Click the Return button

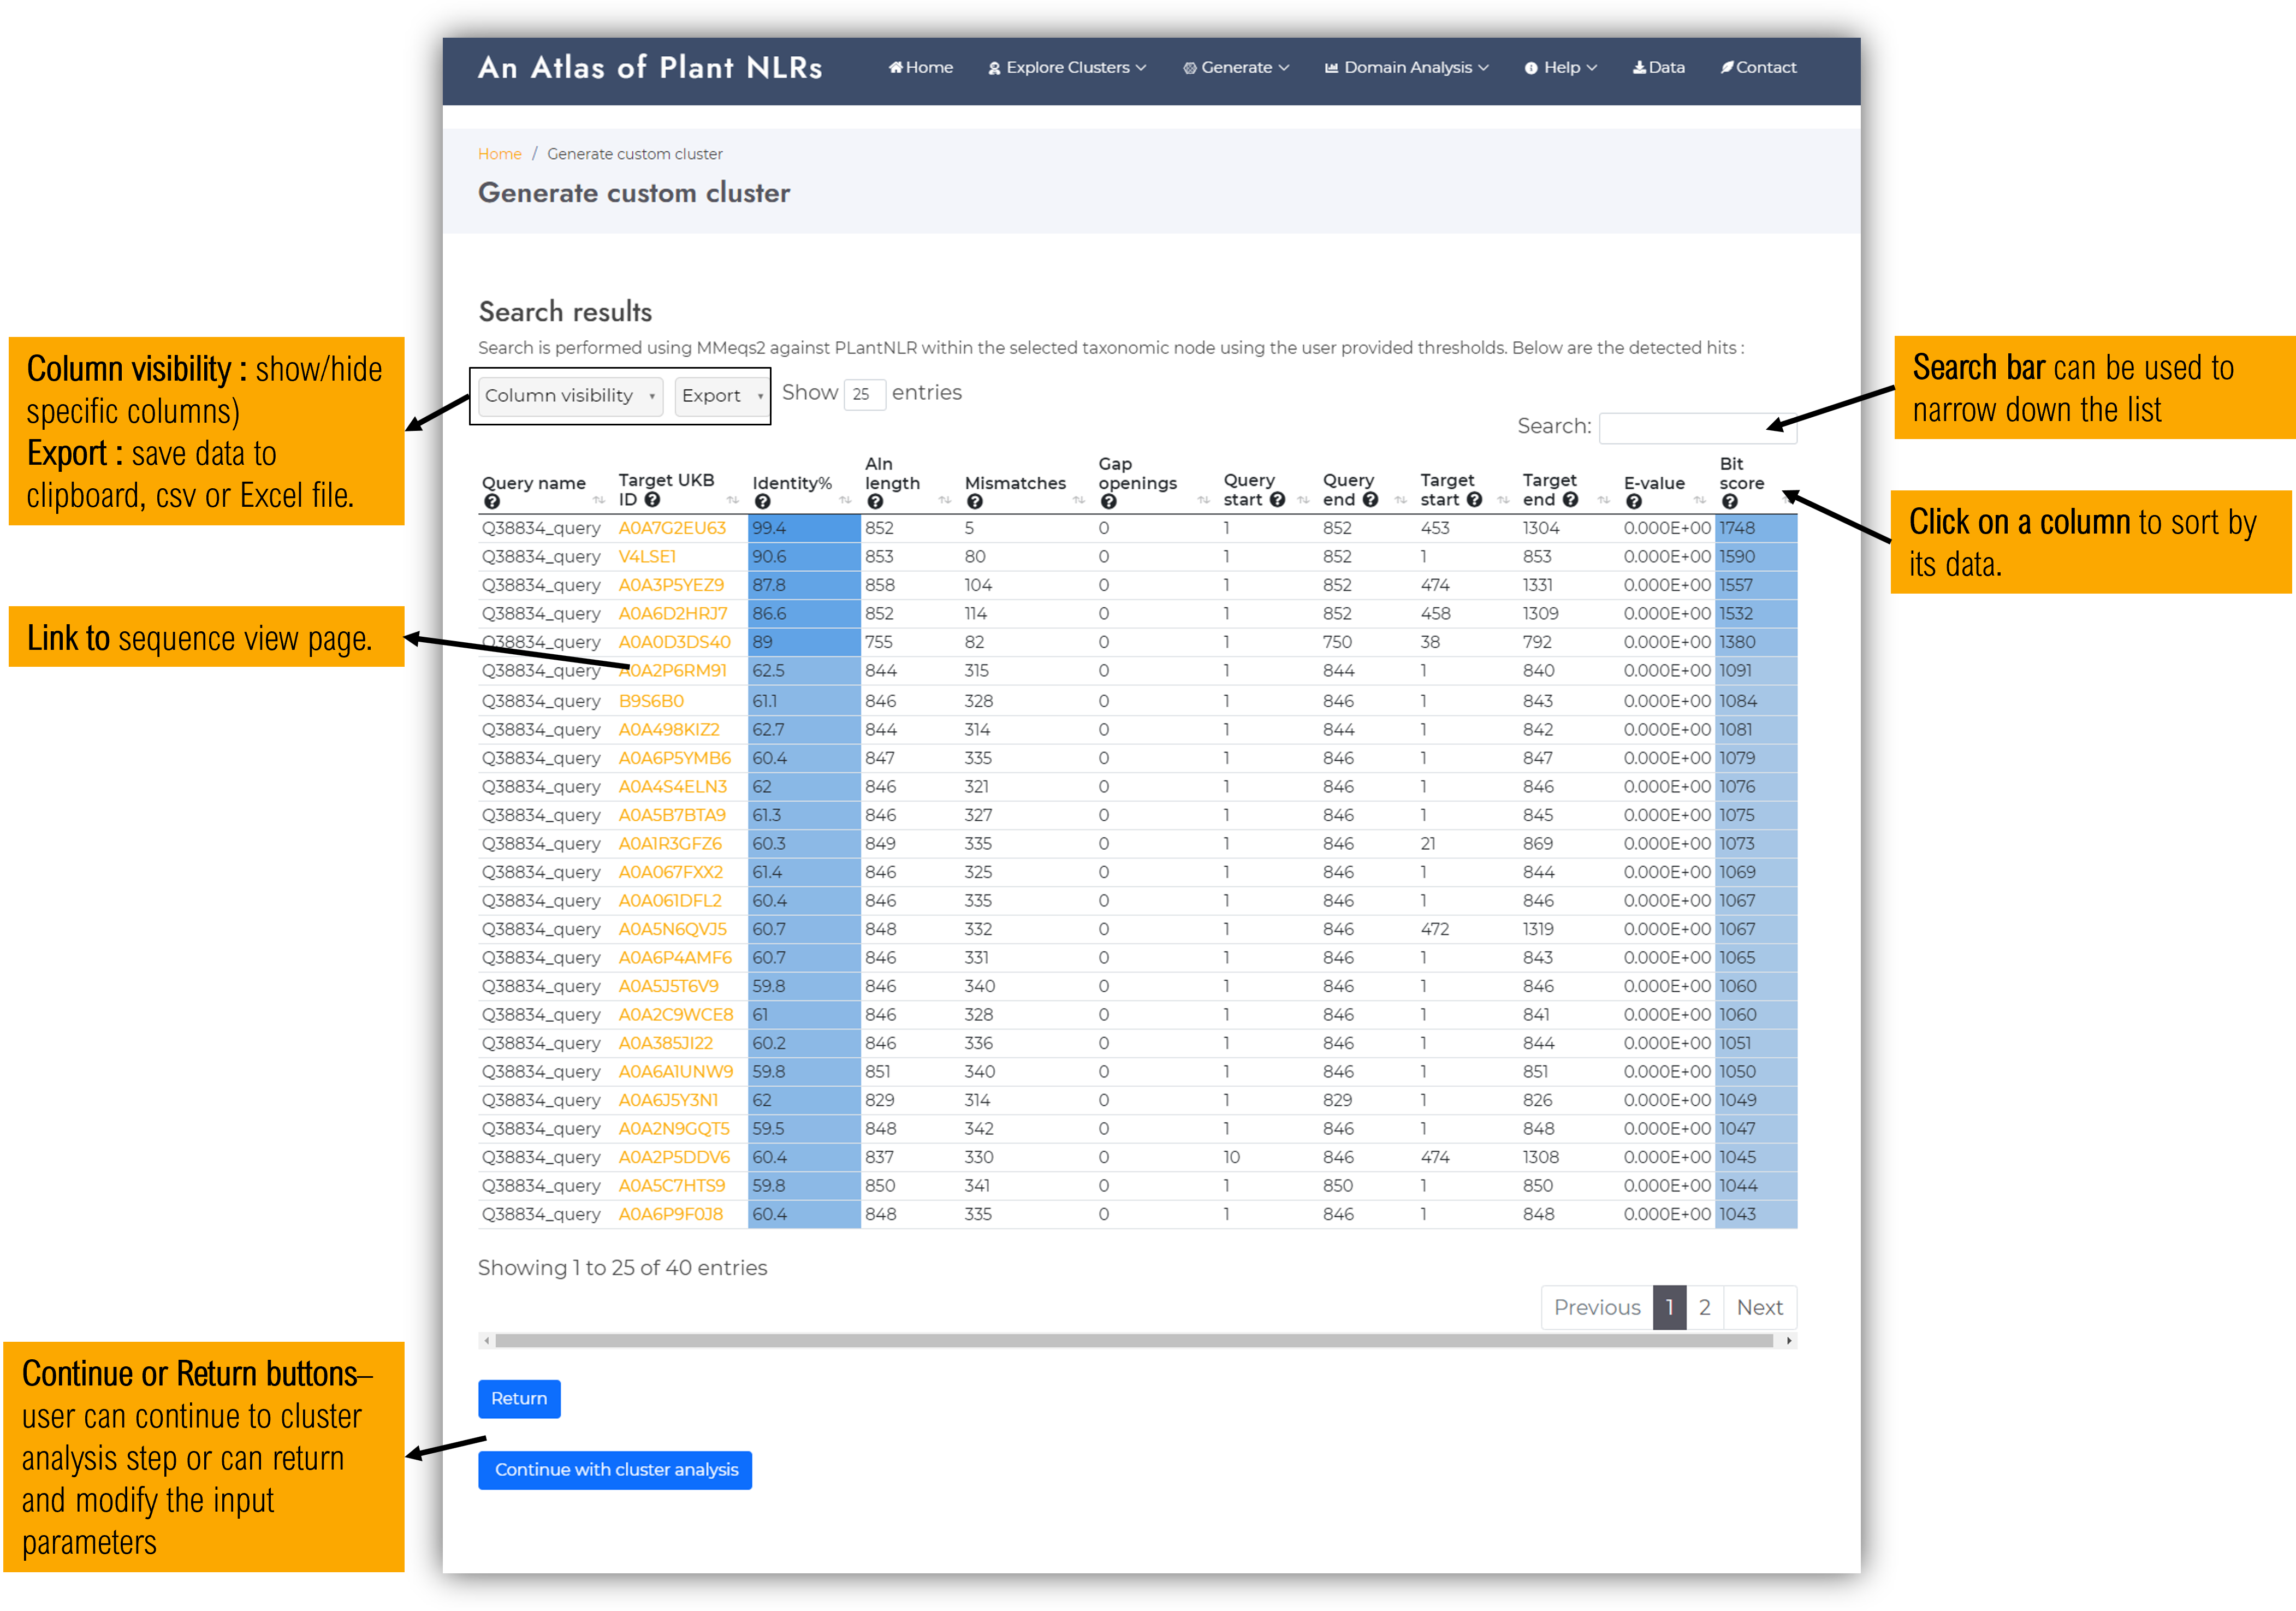point(519,1399)
